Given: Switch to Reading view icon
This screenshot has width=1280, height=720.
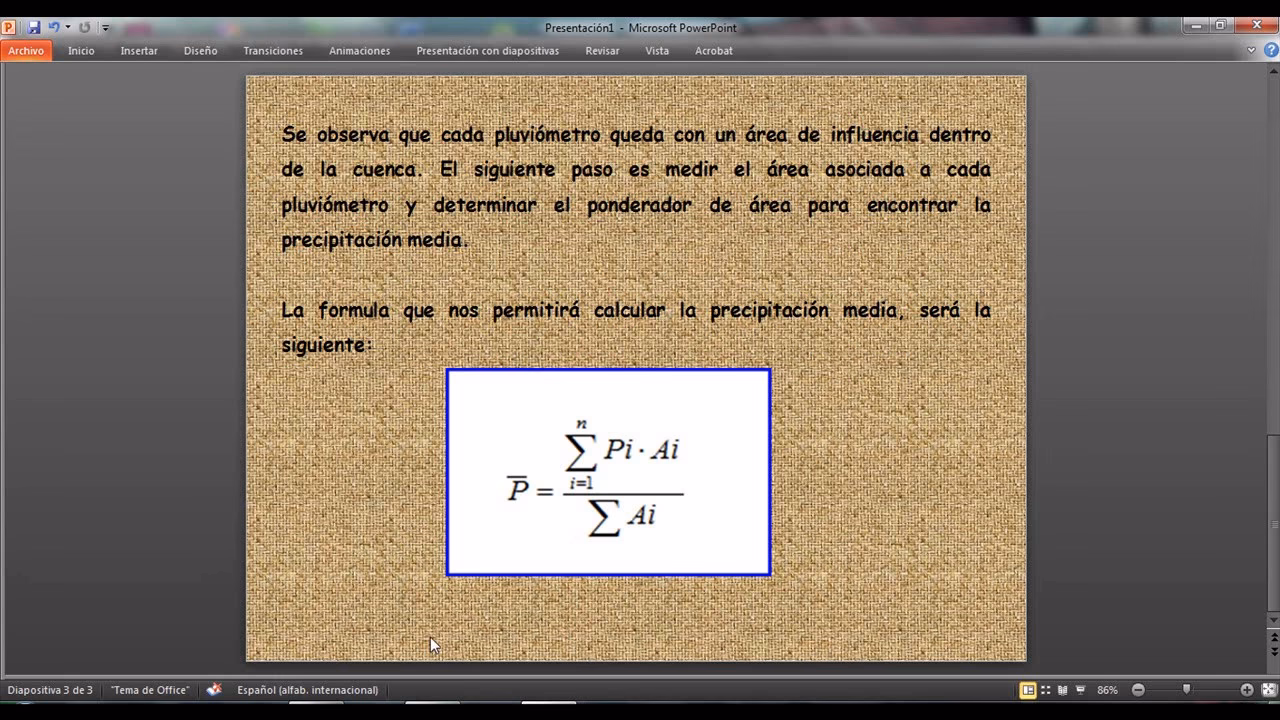Looking at the screenshot, I should (1062, 690).
